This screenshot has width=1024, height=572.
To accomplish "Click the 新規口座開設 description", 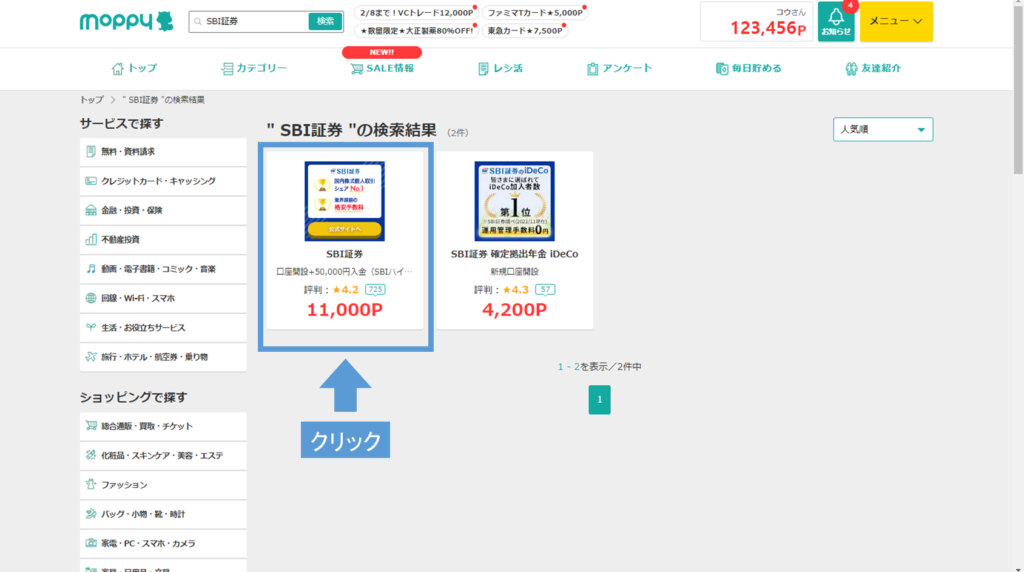I will 515,272.
